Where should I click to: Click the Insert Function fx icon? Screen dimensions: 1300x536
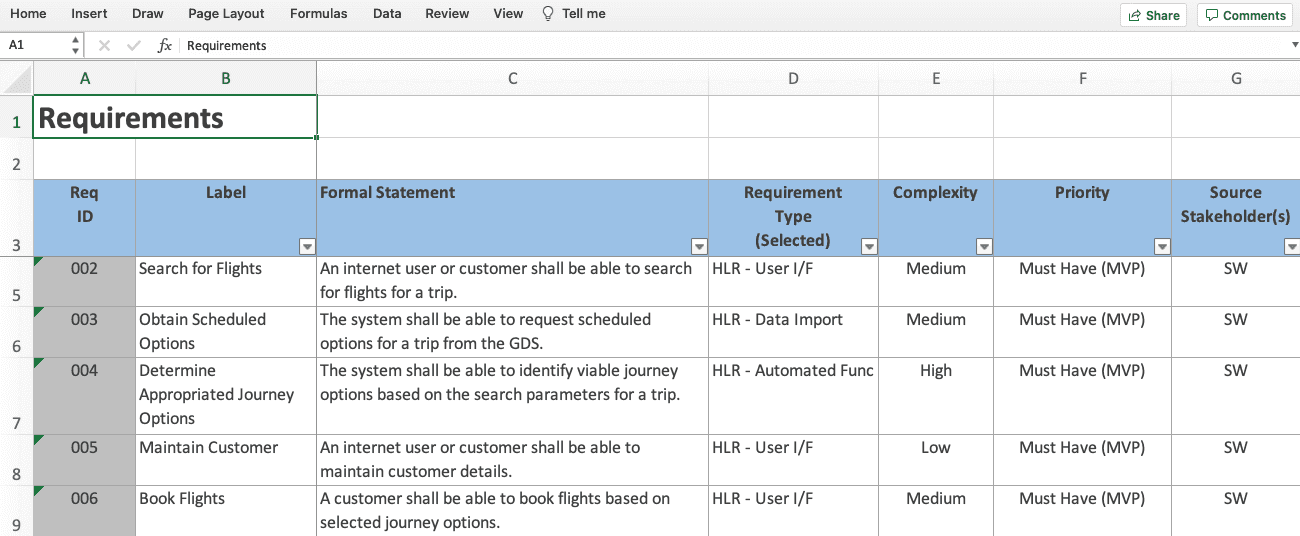(x=165, y=46)
